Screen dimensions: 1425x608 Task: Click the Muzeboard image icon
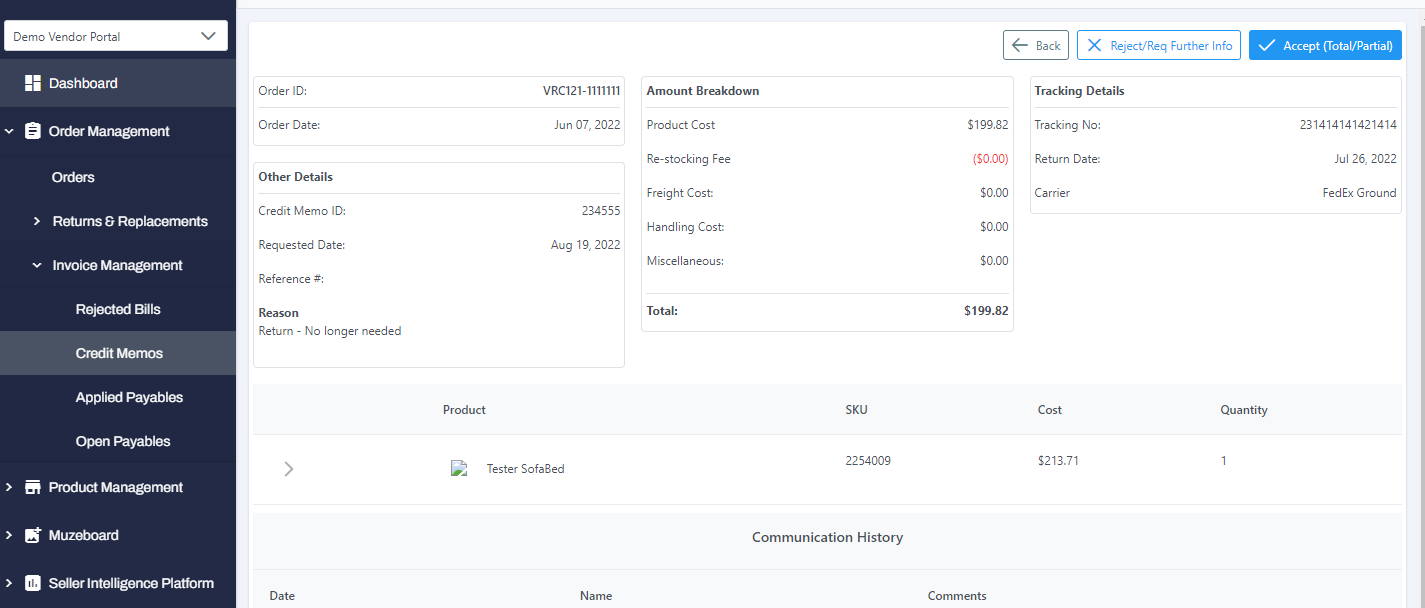pyautogui.click(x=33, y=535)
